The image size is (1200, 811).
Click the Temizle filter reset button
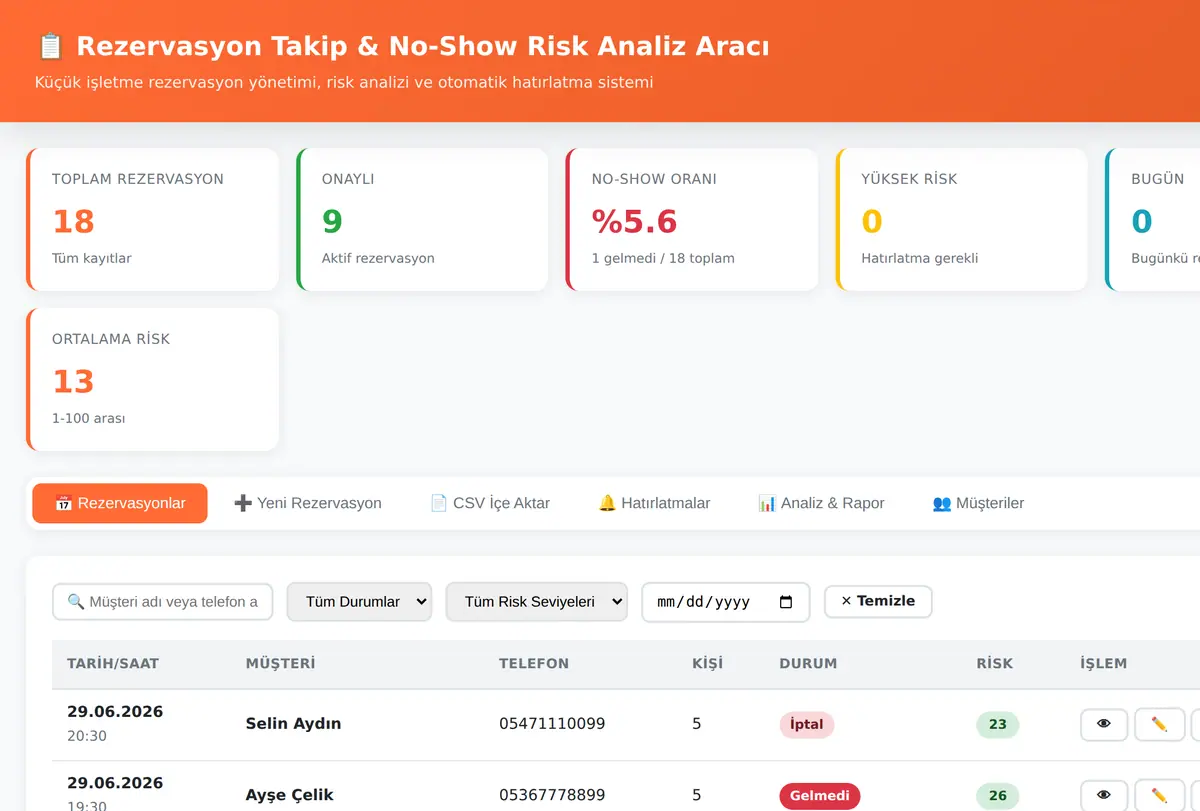point(878,601)
